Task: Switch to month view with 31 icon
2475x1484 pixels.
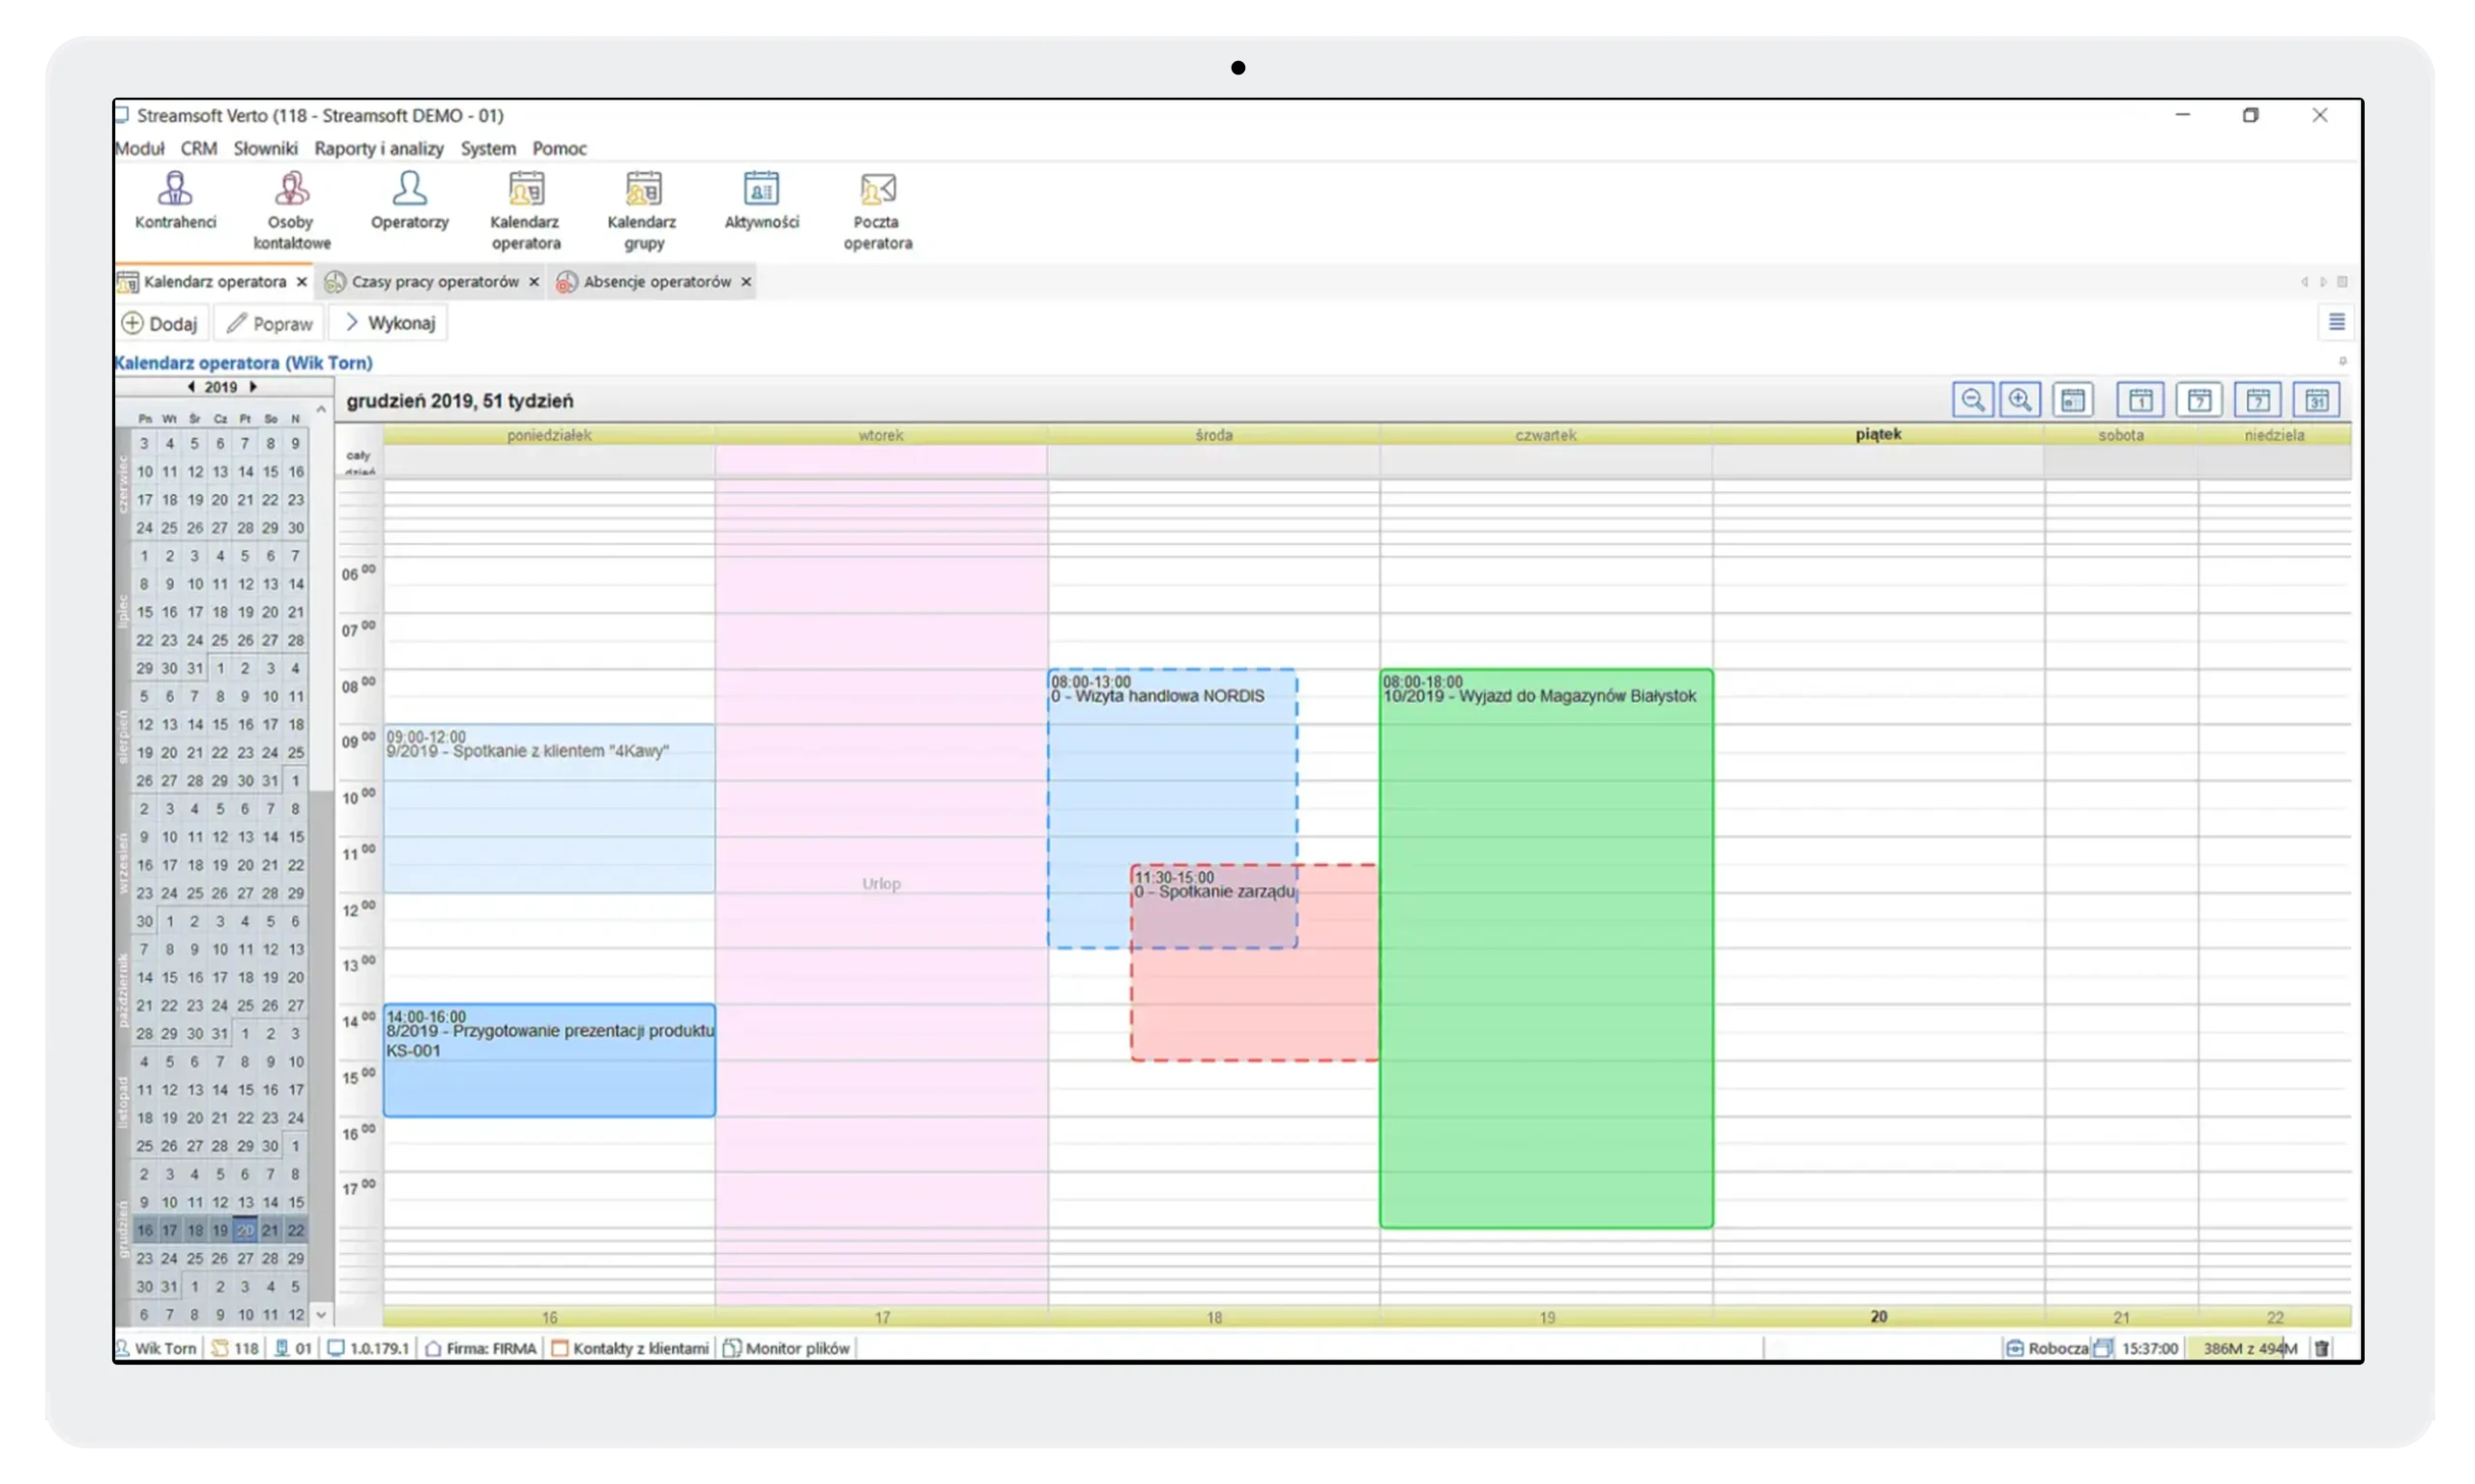Action: tap(2318, 399)
